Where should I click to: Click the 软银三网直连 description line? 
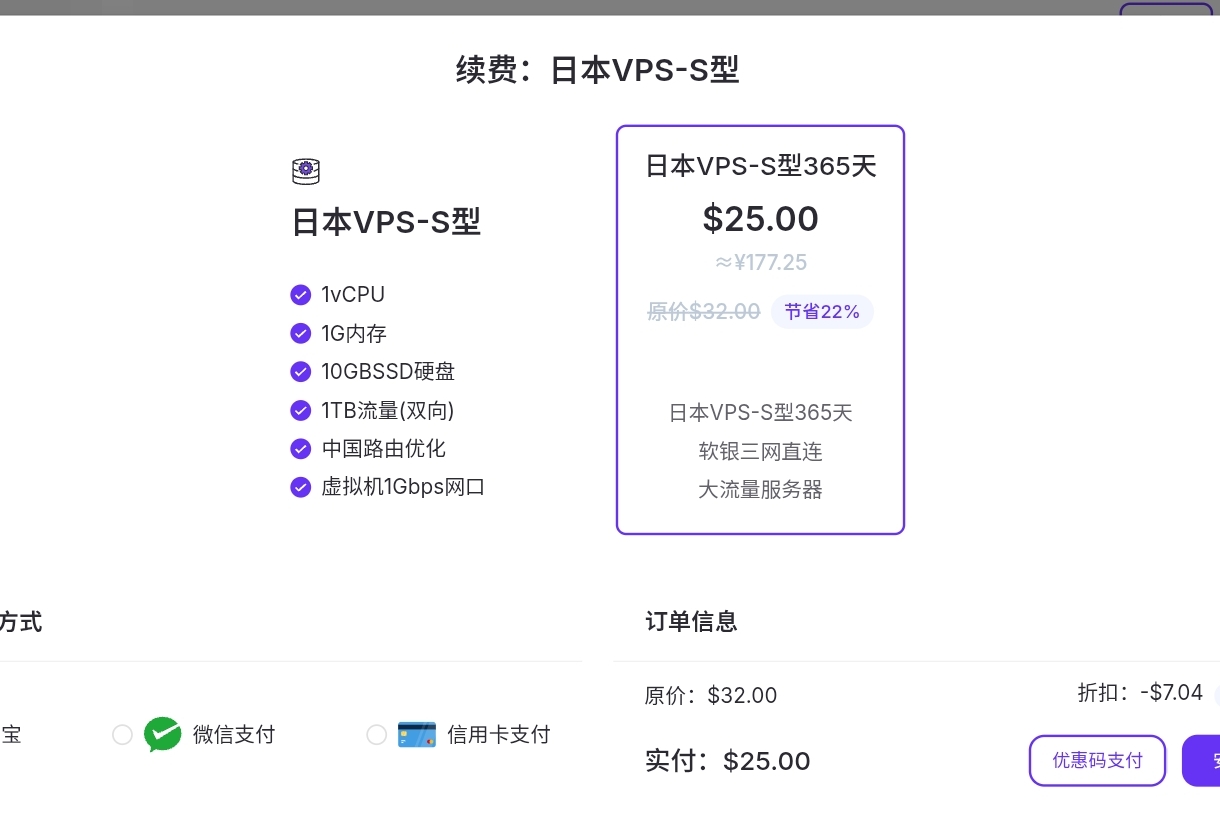coord(761,451)
